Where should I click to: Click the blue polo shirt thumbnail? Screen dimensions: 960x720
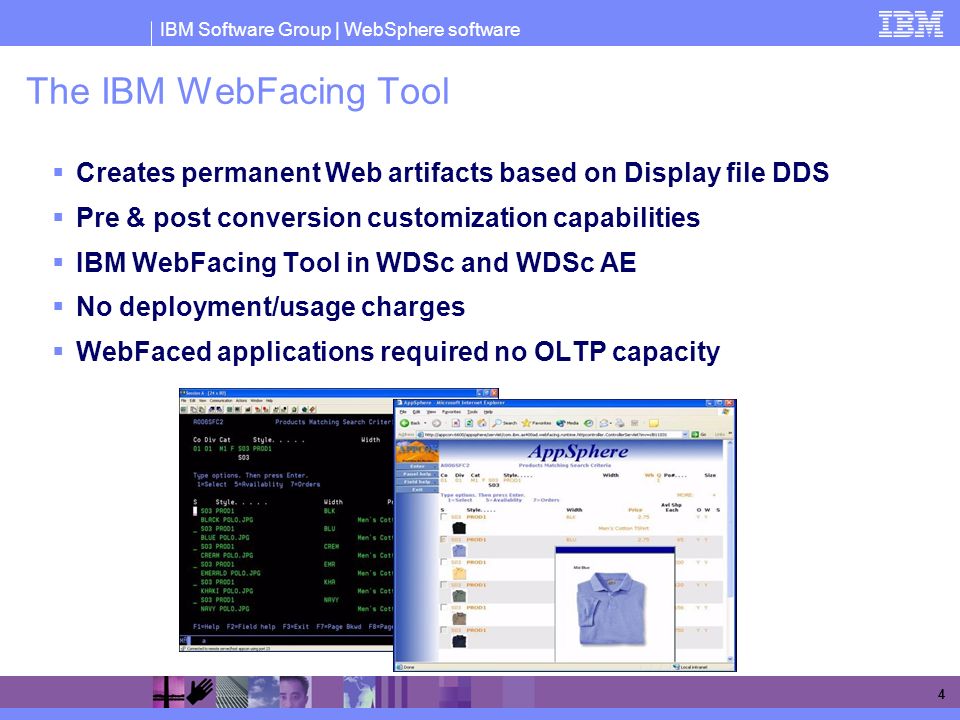pyautogui.click(x=459, y=550)
